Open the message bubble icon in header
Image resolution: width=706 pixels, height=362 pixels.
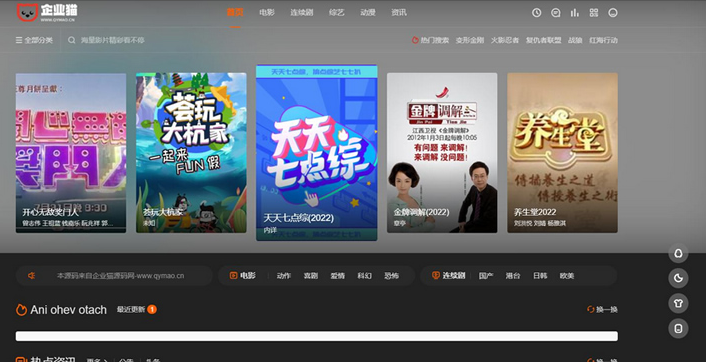click(x=556, y=13)
